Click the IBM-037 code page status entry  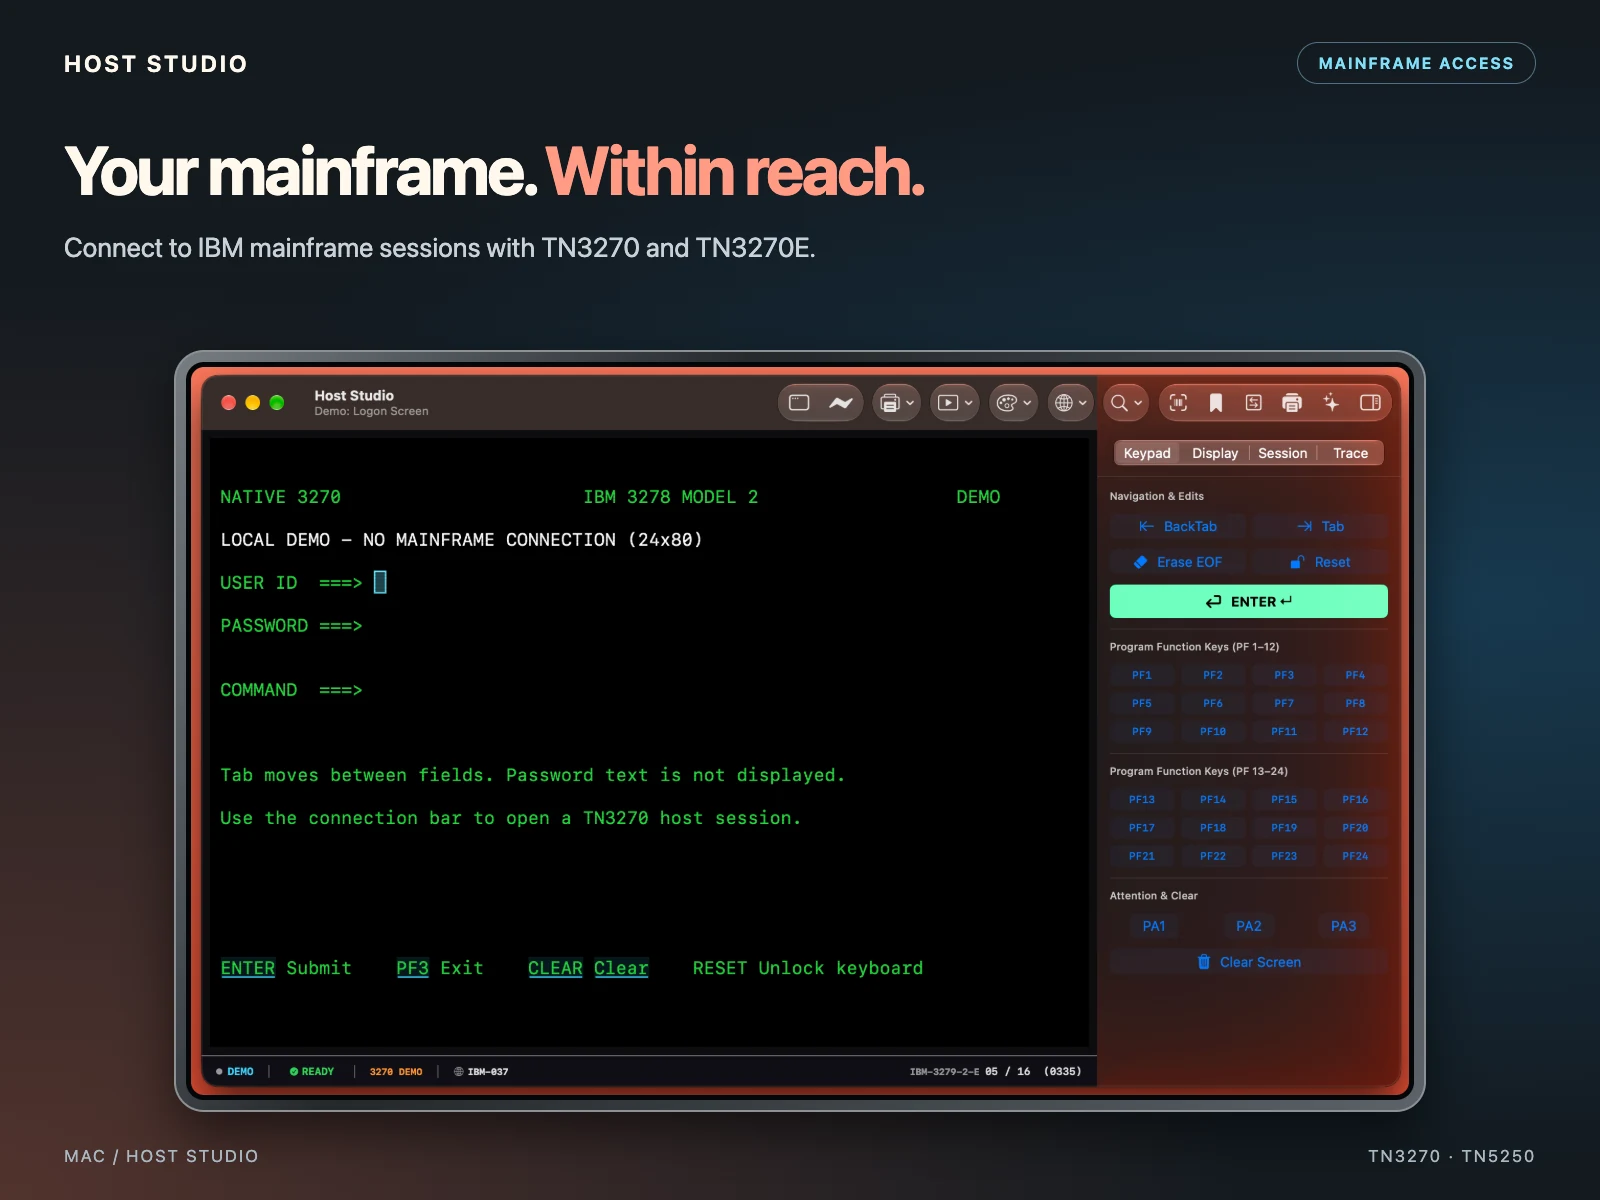tap(481, 1071)
